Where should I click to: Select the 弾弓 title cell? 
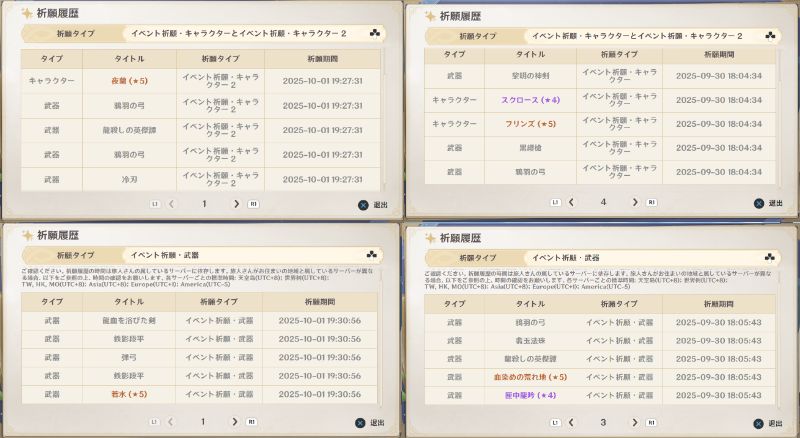129,357
